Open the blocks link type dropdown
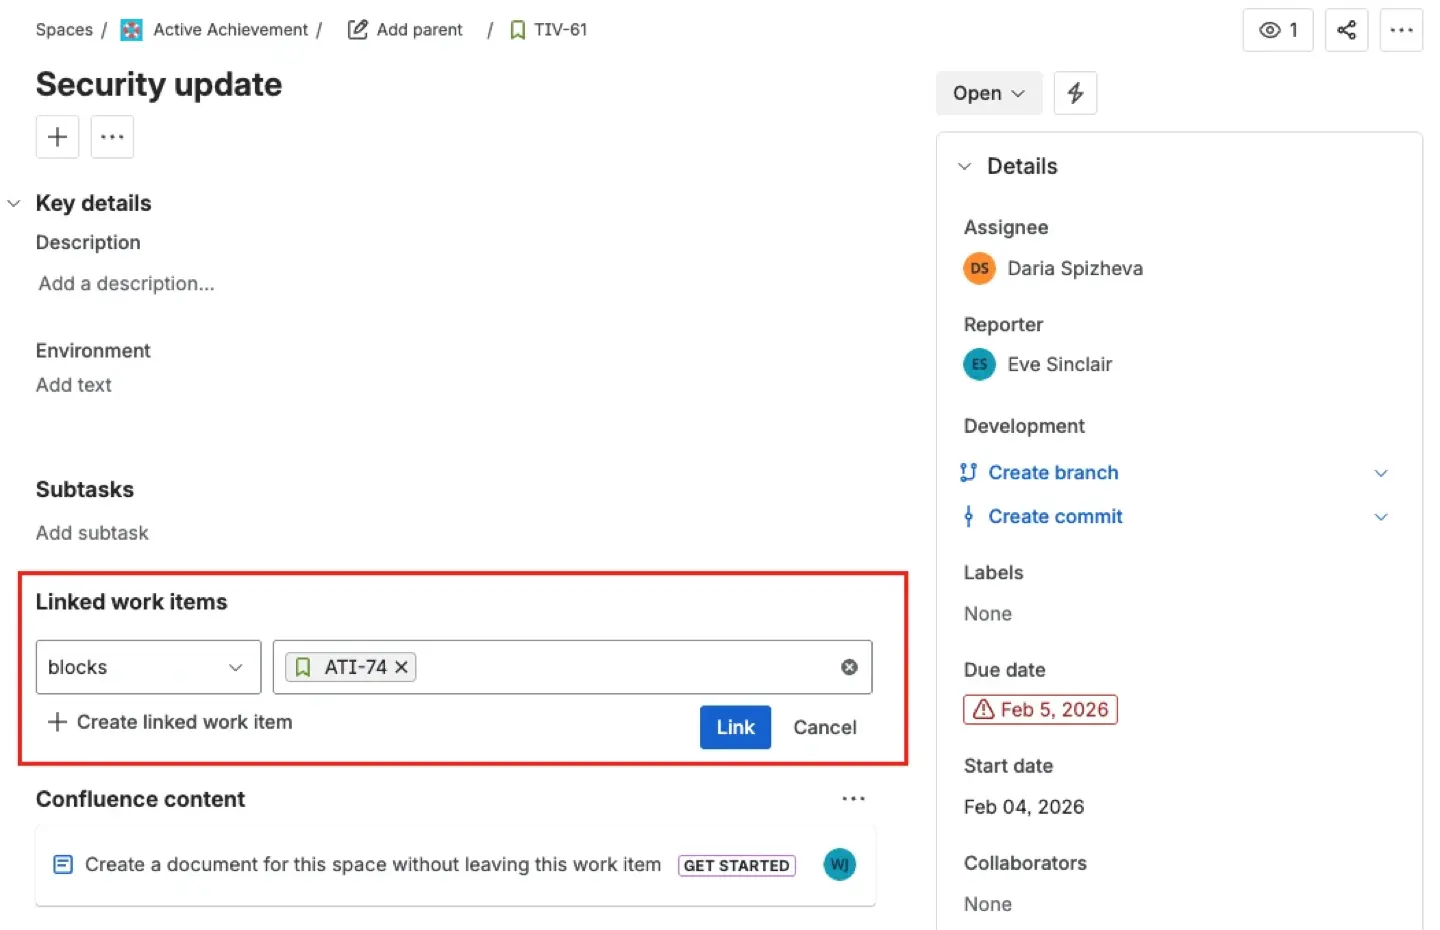 tap(148, 666)
